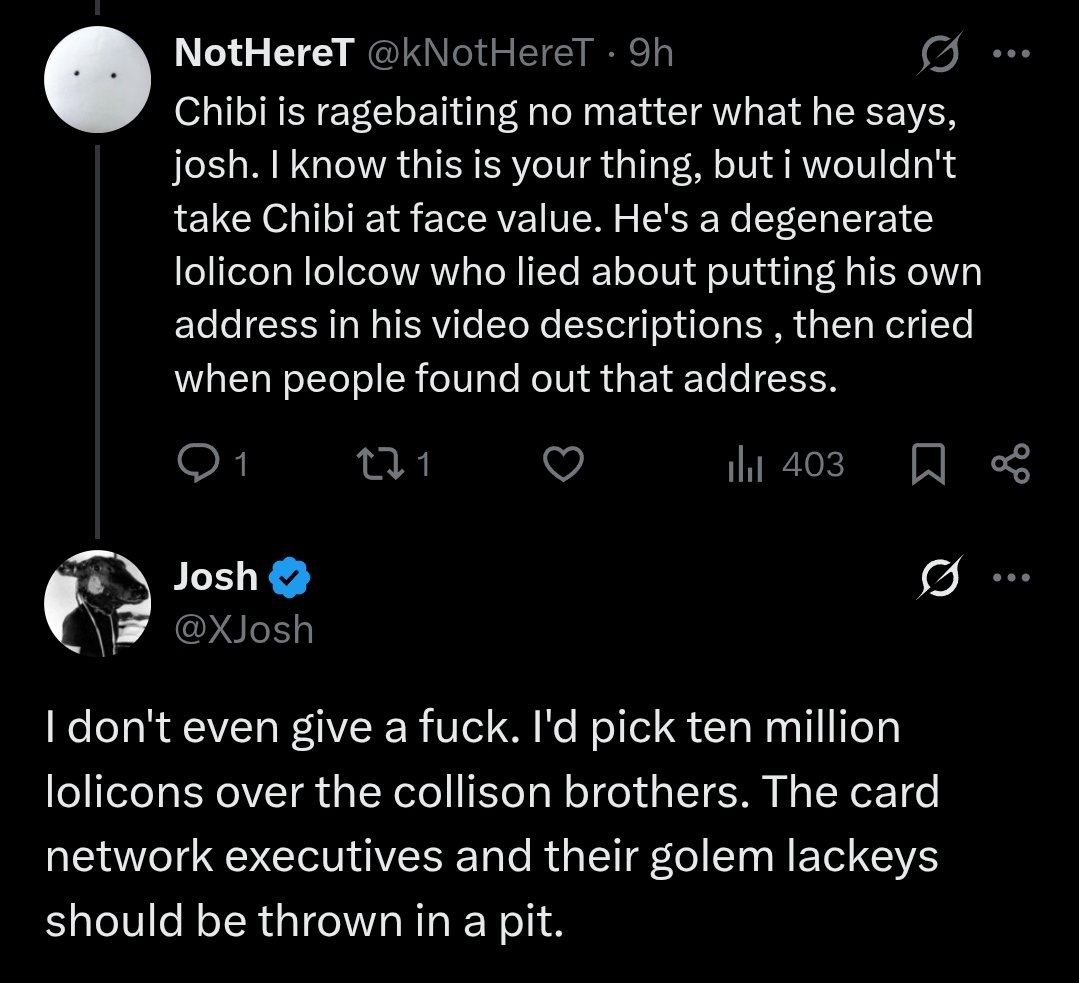Visit the @XJosh handle

(x=243, y=629)
